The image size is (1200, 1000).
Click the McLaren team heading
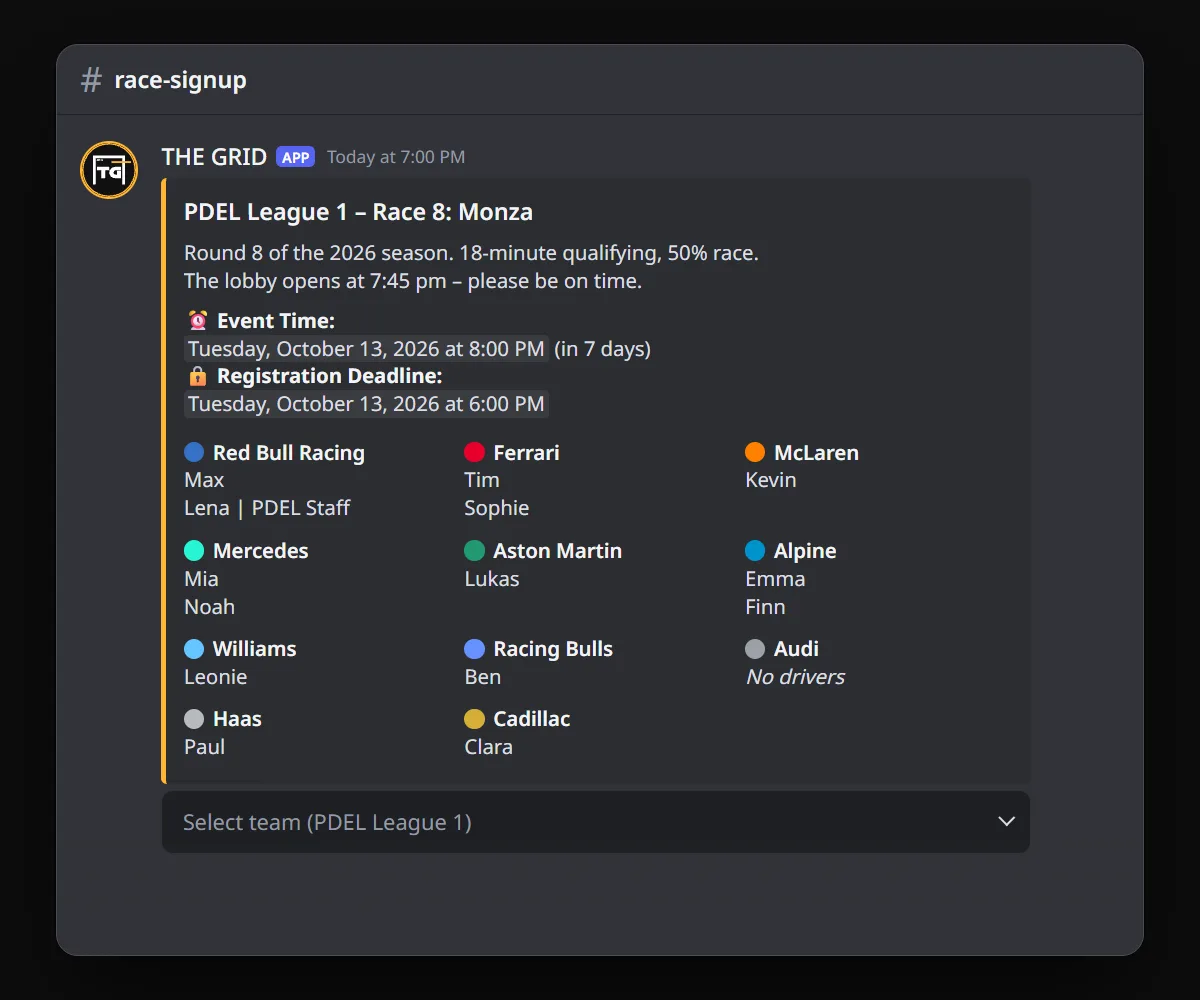pyautogui.click(x=816, y=452)
